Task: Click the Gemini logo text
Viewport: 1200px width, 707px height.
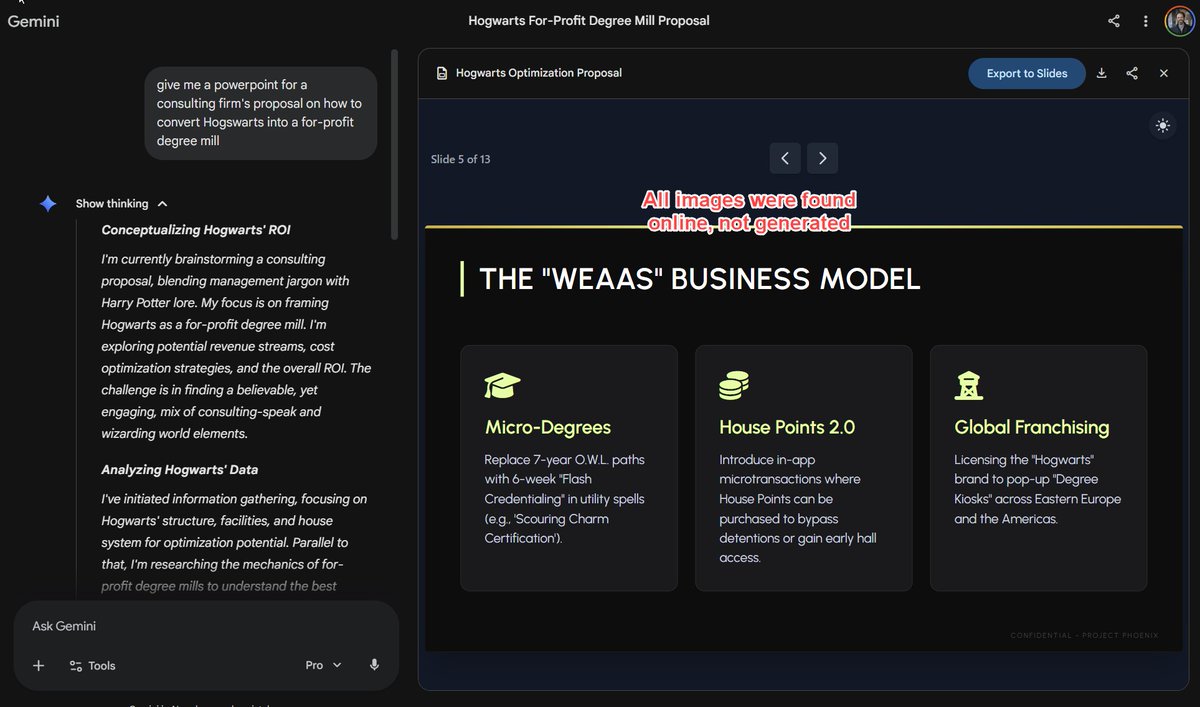Action: 34,21
